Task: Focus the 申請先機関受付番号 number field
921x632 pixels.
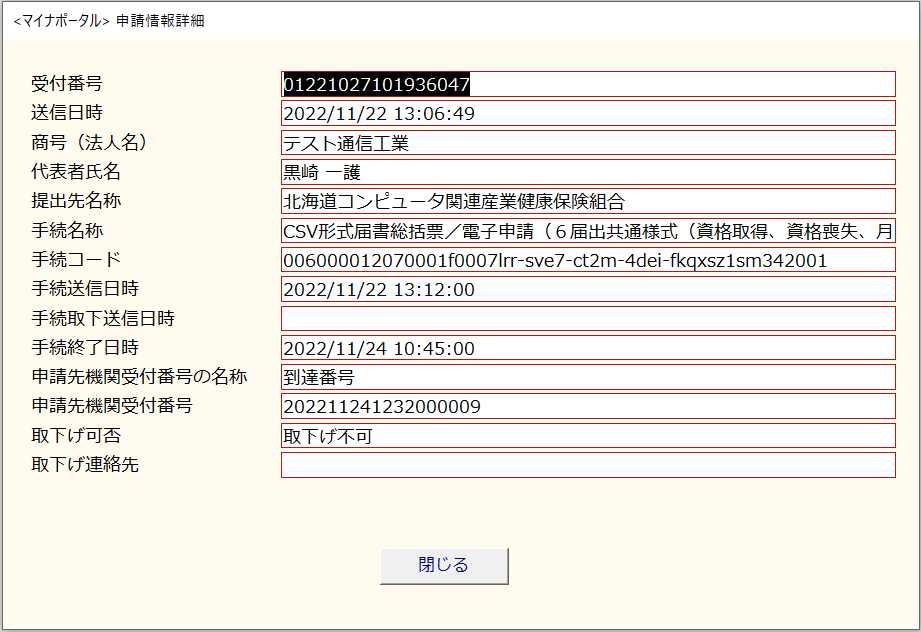Action: [x=587, y=406]
